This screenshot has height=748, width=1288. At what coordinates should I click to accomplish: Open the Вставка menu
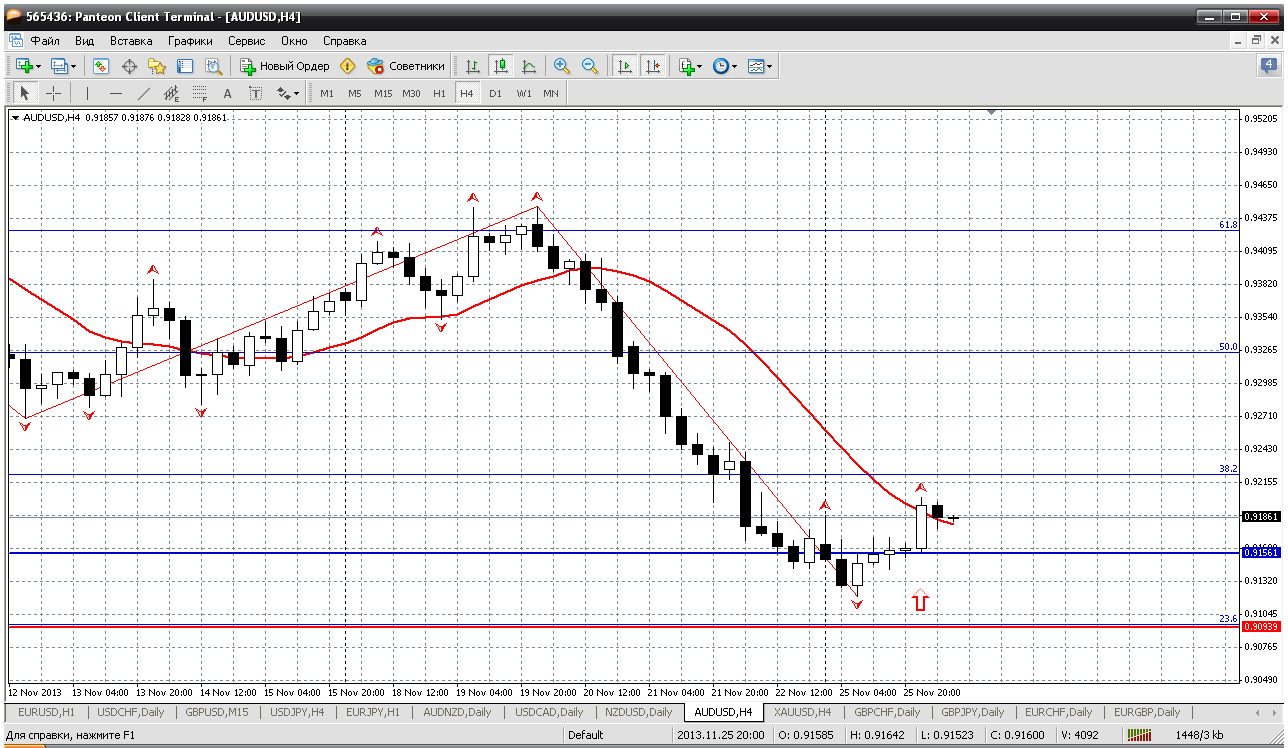point(131,41)
